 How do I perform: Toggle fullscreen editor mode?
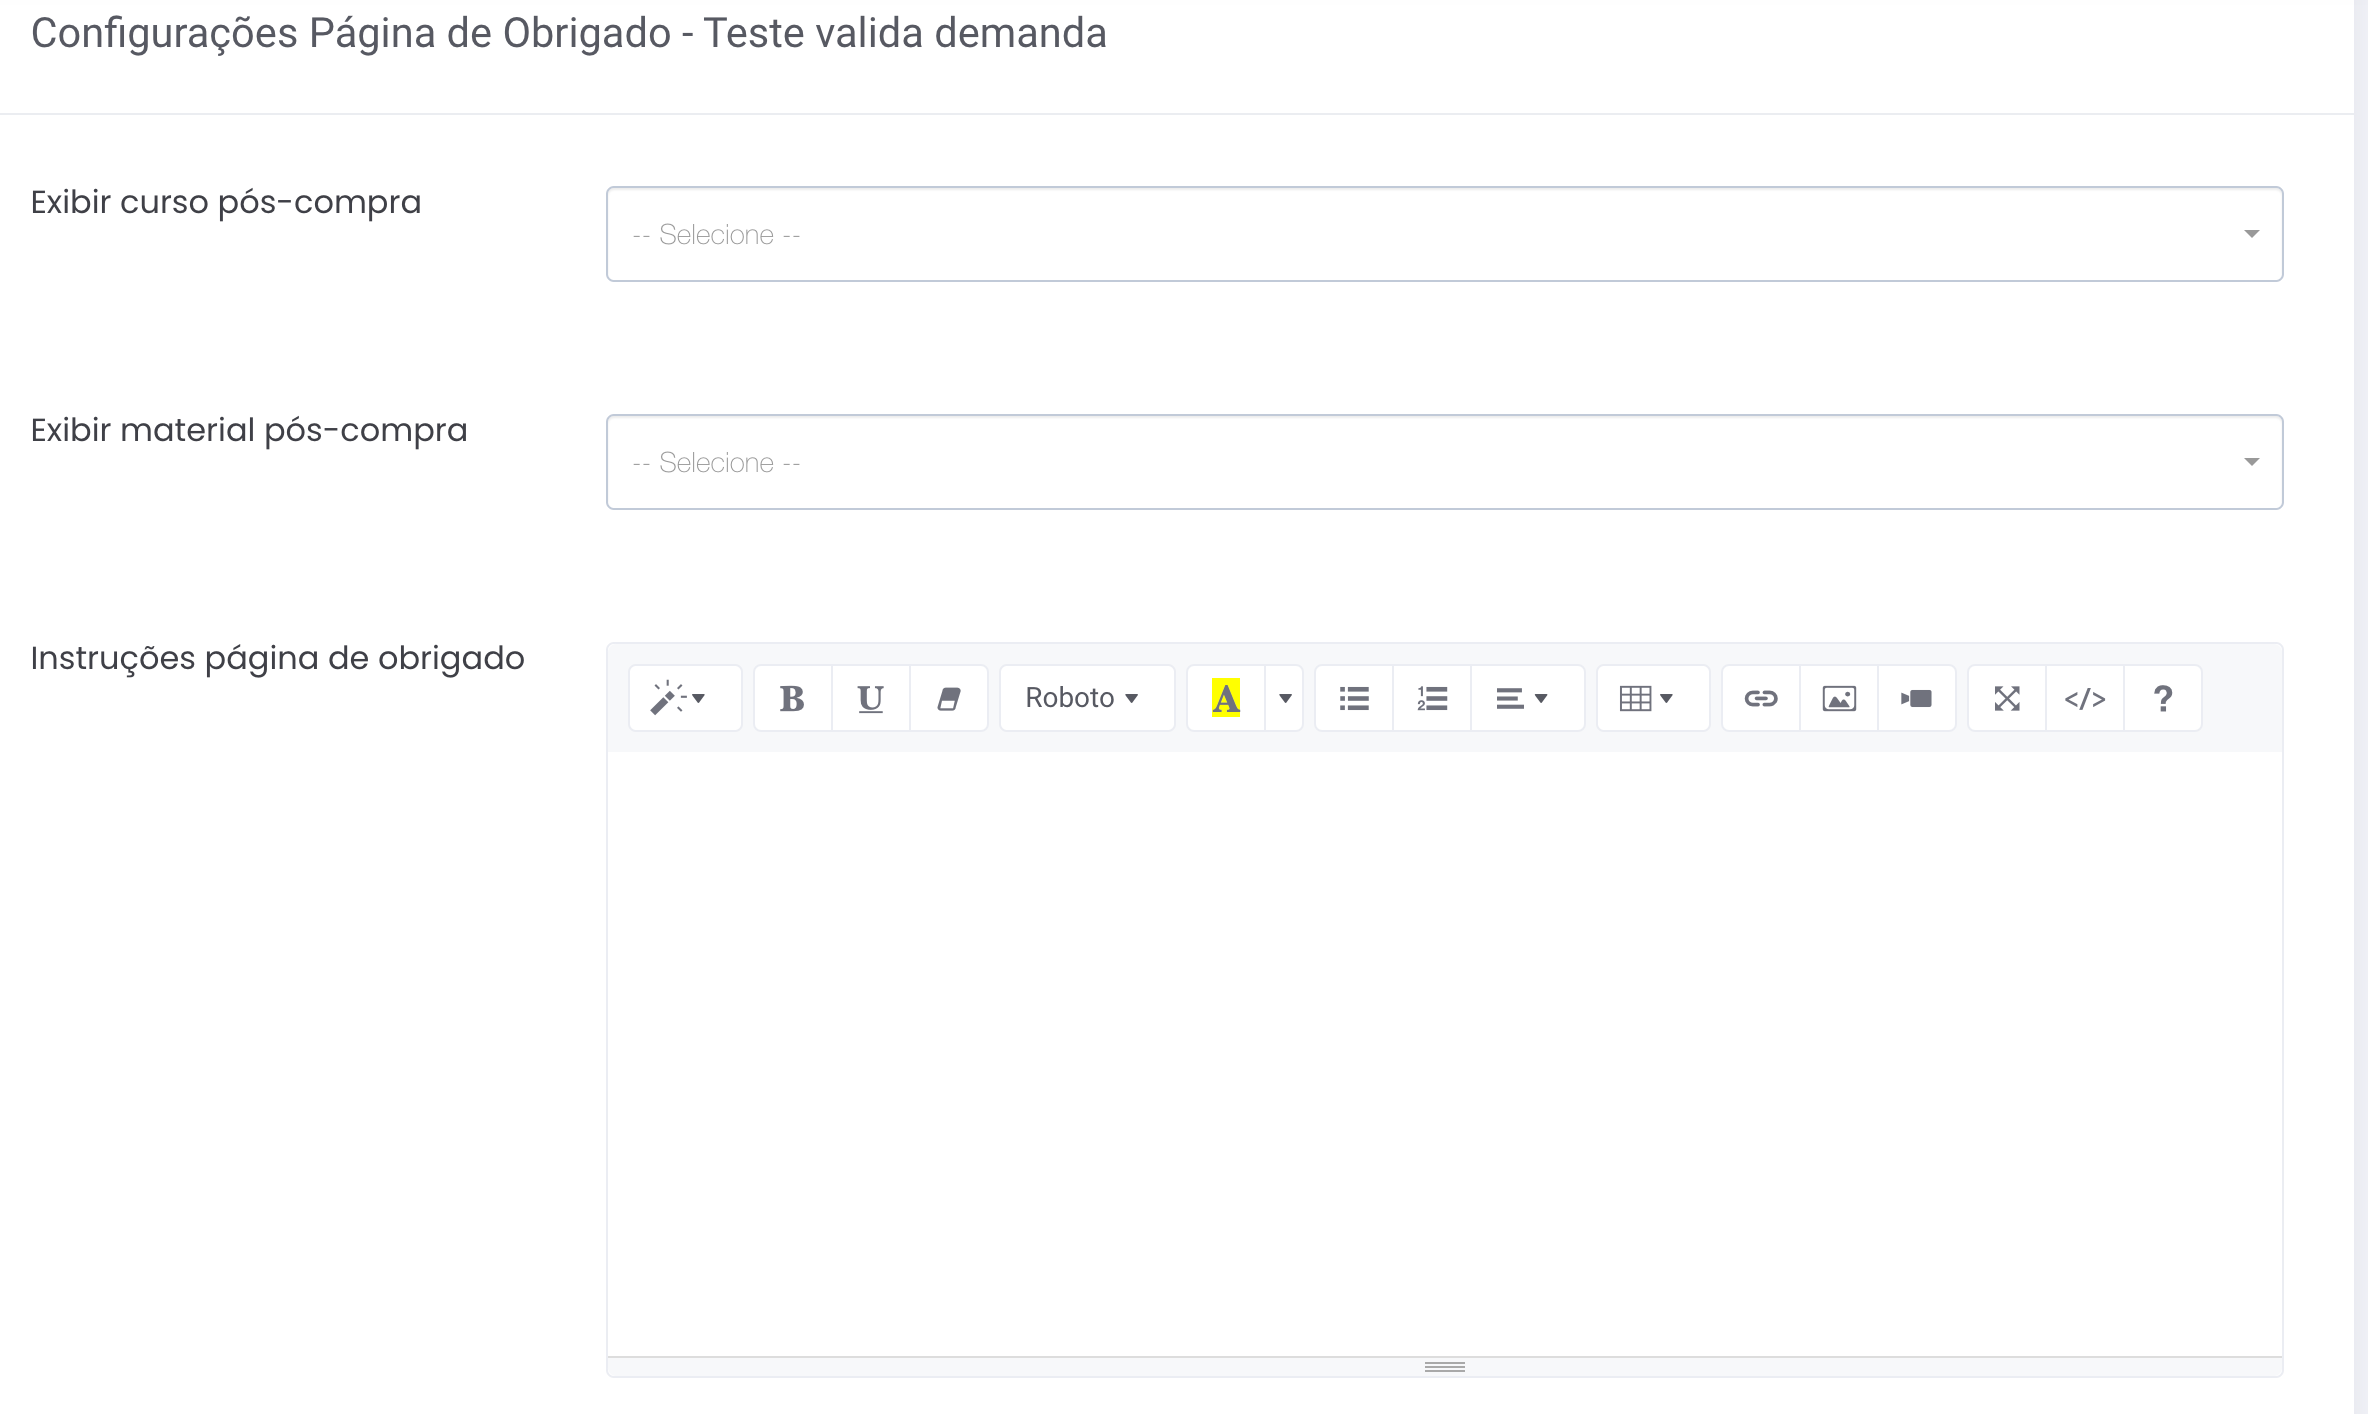click(x=2006, y=698)
